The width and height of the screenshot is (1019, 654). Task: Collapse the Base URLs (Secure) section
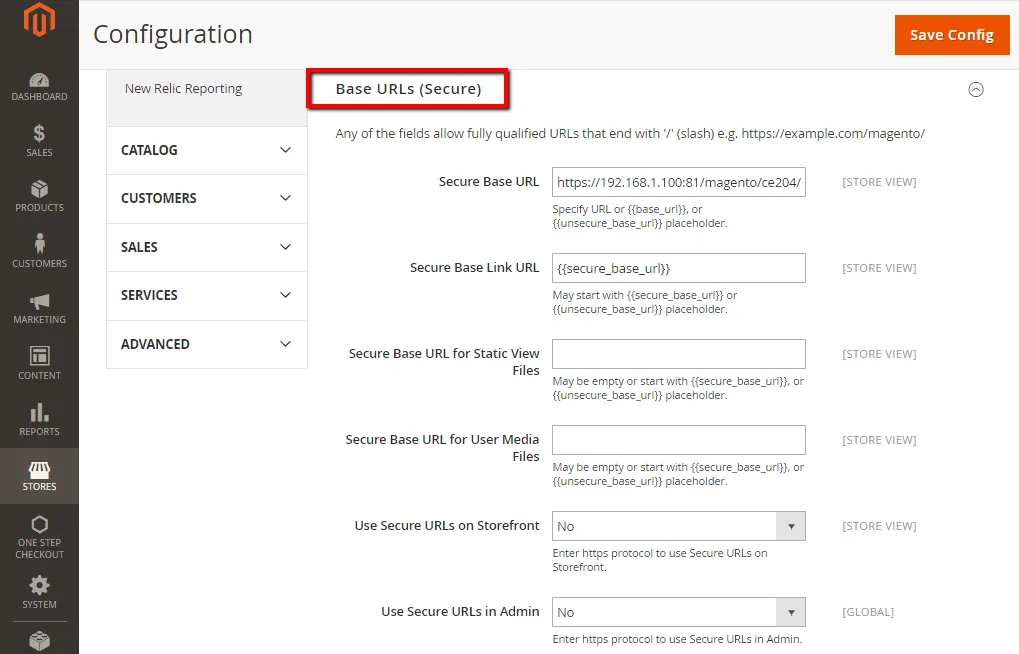975,89
